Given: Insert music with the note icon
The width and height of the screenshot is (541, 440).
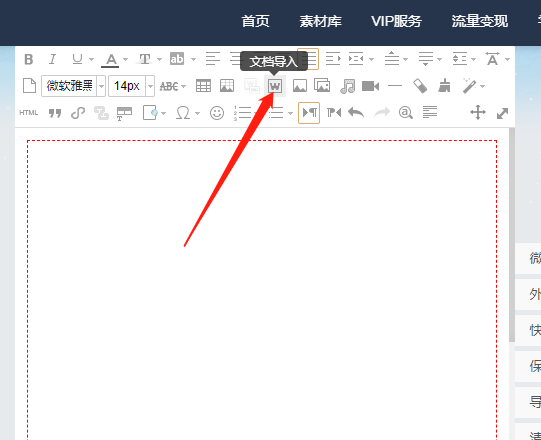Looking at the screenshot, I should [347, 86].
